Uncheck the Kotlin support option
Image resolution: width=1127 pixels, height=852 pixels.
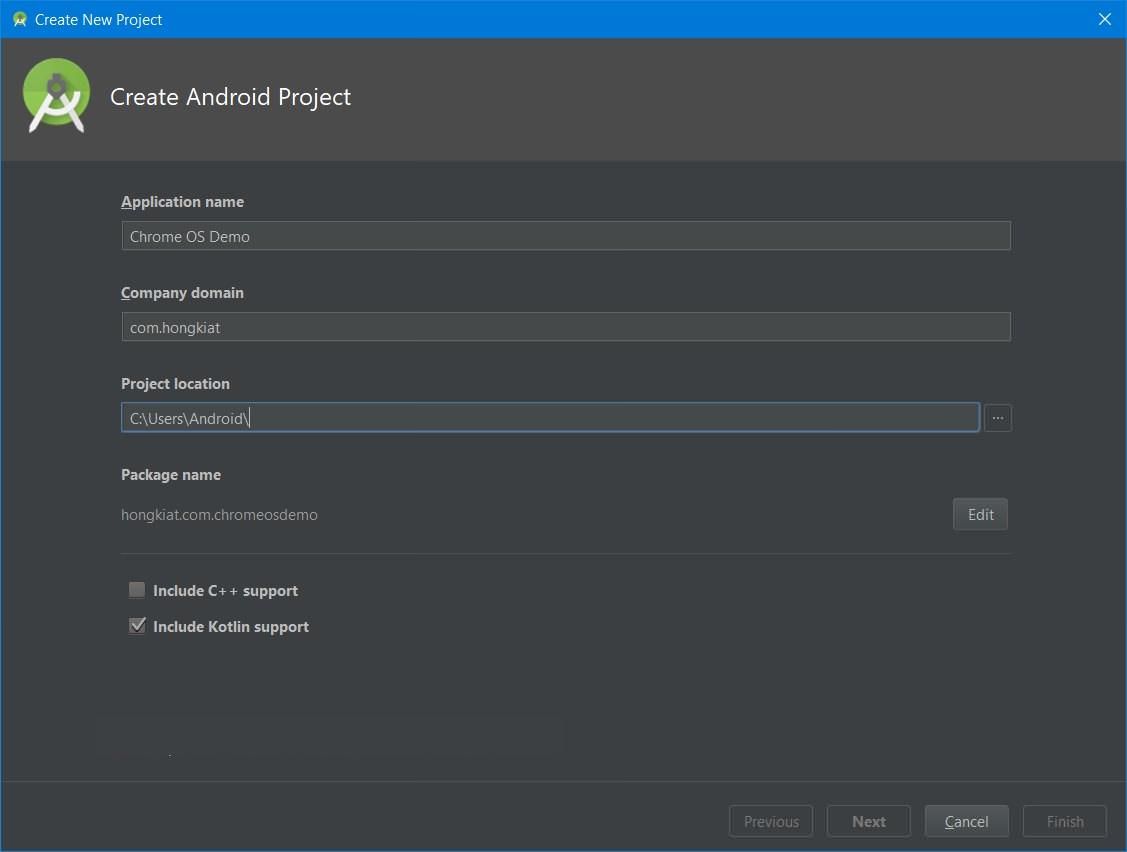tap(137, 626)
